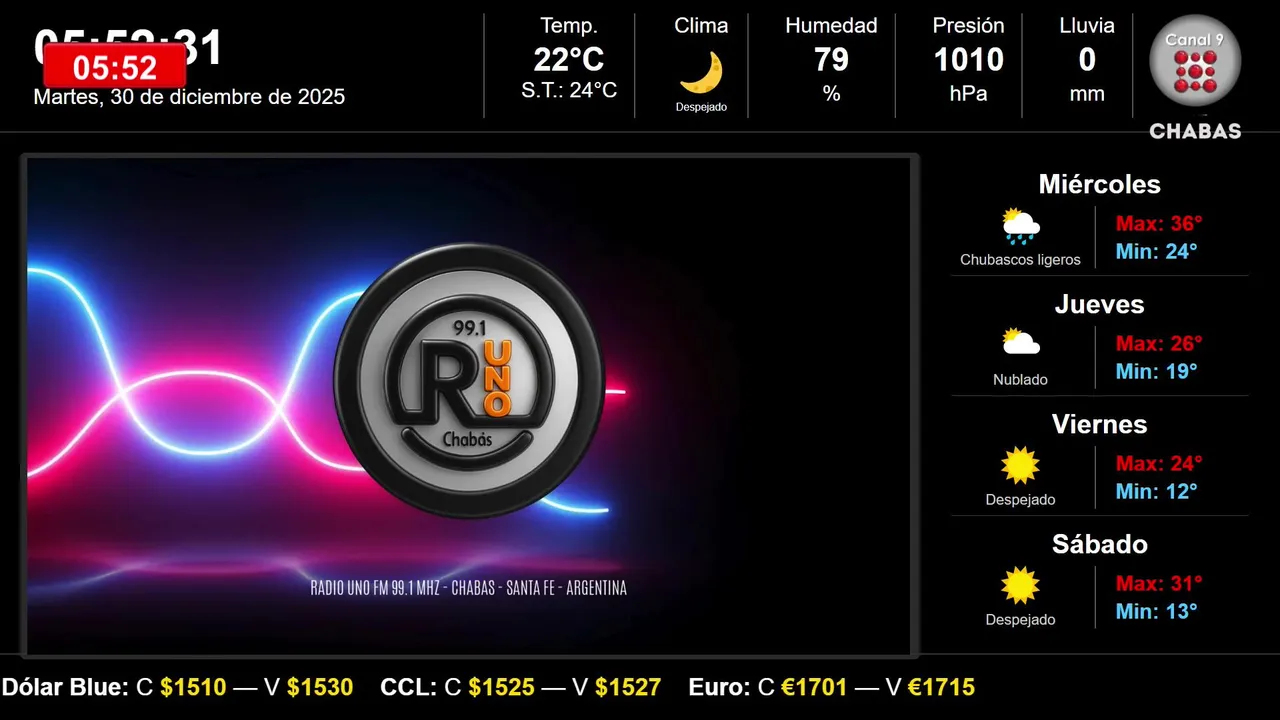Click the 'Despejado' label under the moon
The image size is (1280, 720).
701,107
